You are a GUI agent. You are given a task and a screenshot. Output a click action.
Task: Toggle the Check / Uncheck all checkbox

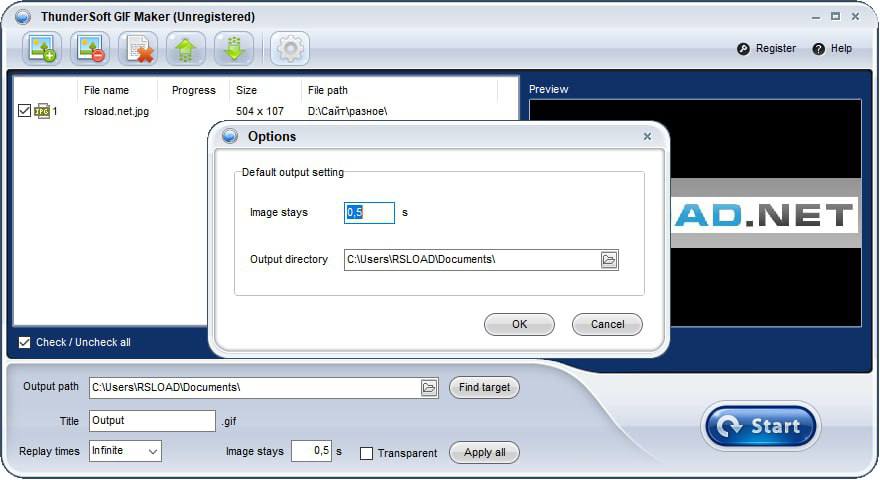[x=25, y=343]
